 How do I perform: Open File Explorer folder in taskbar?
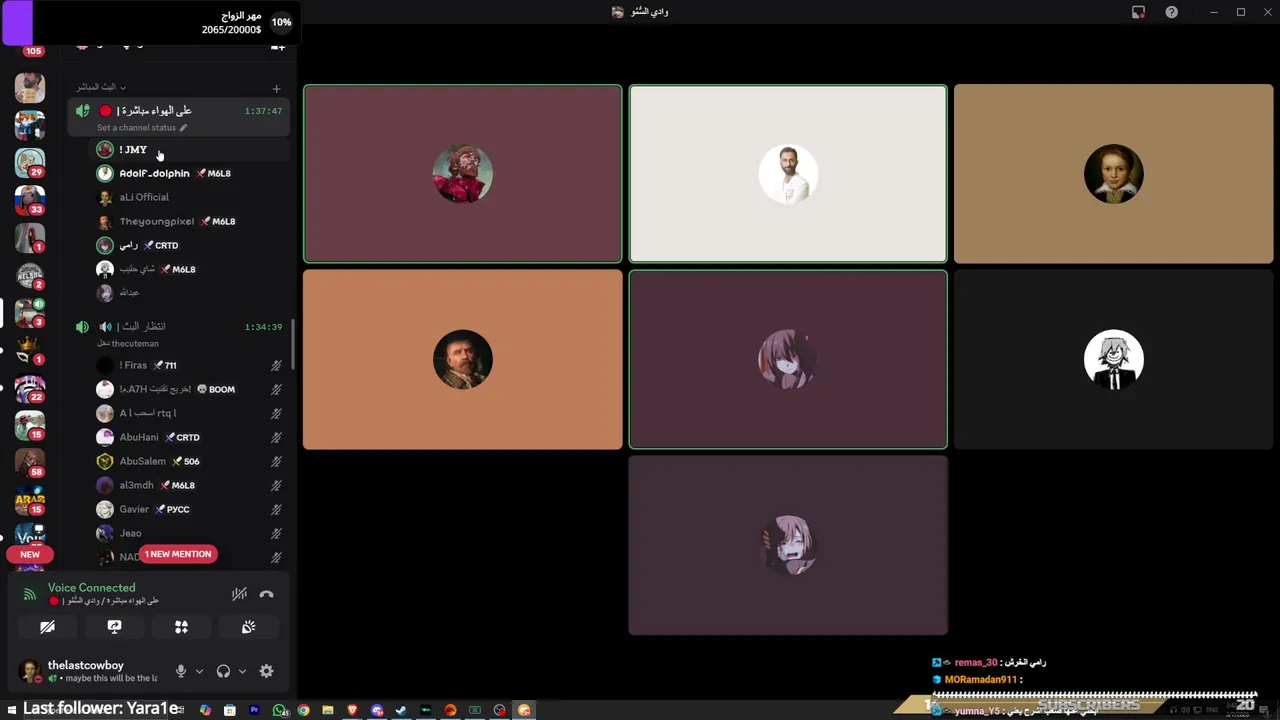click(x=327, y=711)
